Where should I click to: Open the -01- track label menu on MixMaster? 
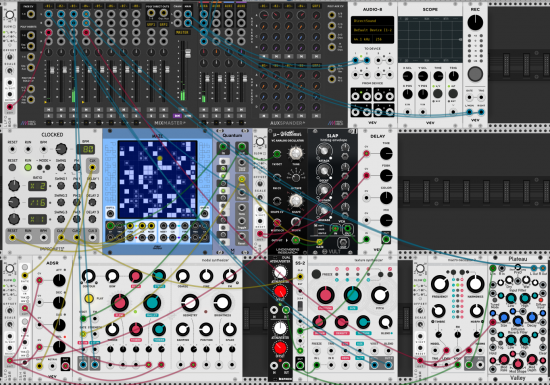pyautogui.click(x=49, y=6)
